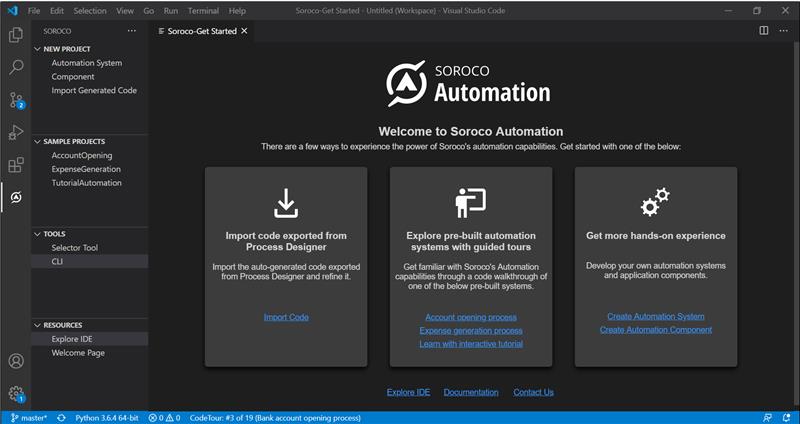The width and height of the screenshot is (800, 424).
Task: Click Create Automation Component link
Action: click(656, 330)
